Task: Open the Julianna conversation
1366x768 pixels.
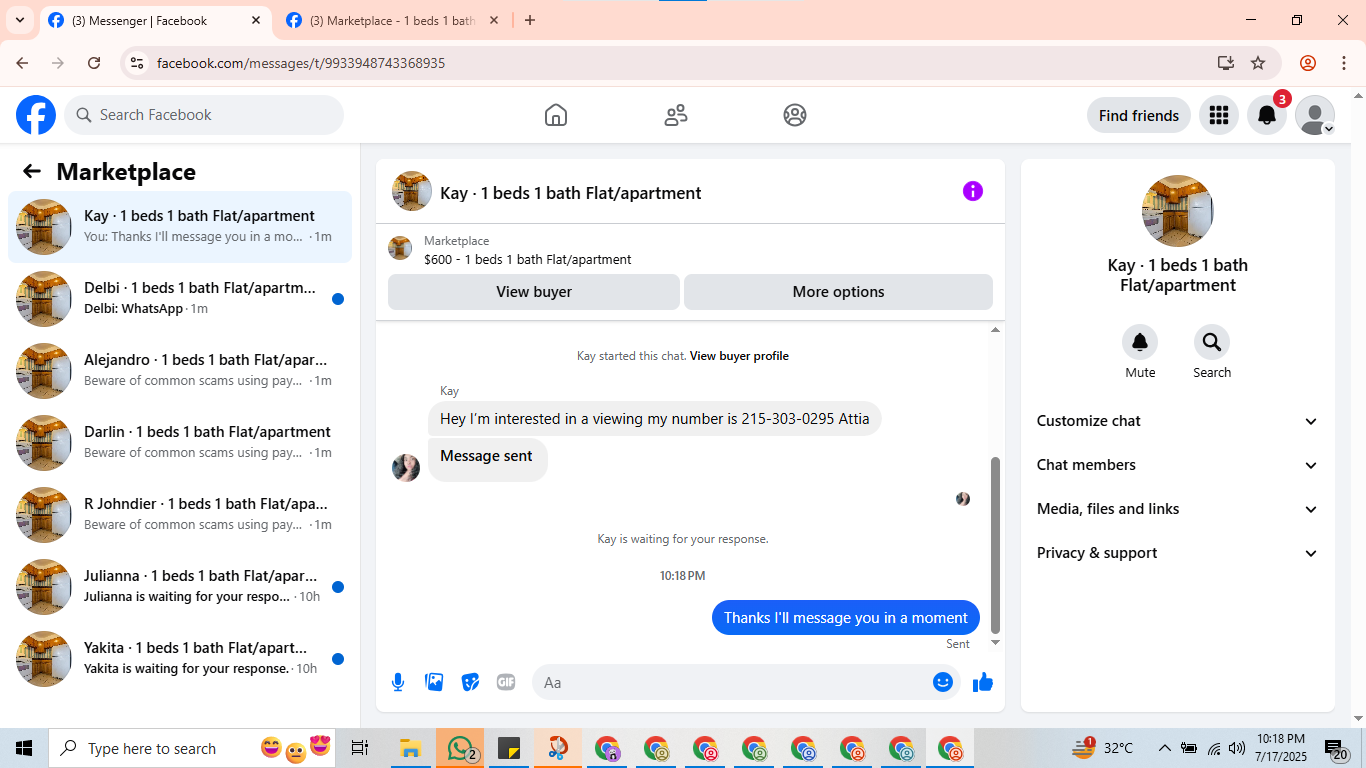Action: pyautogui.click(x=180, y=587)
